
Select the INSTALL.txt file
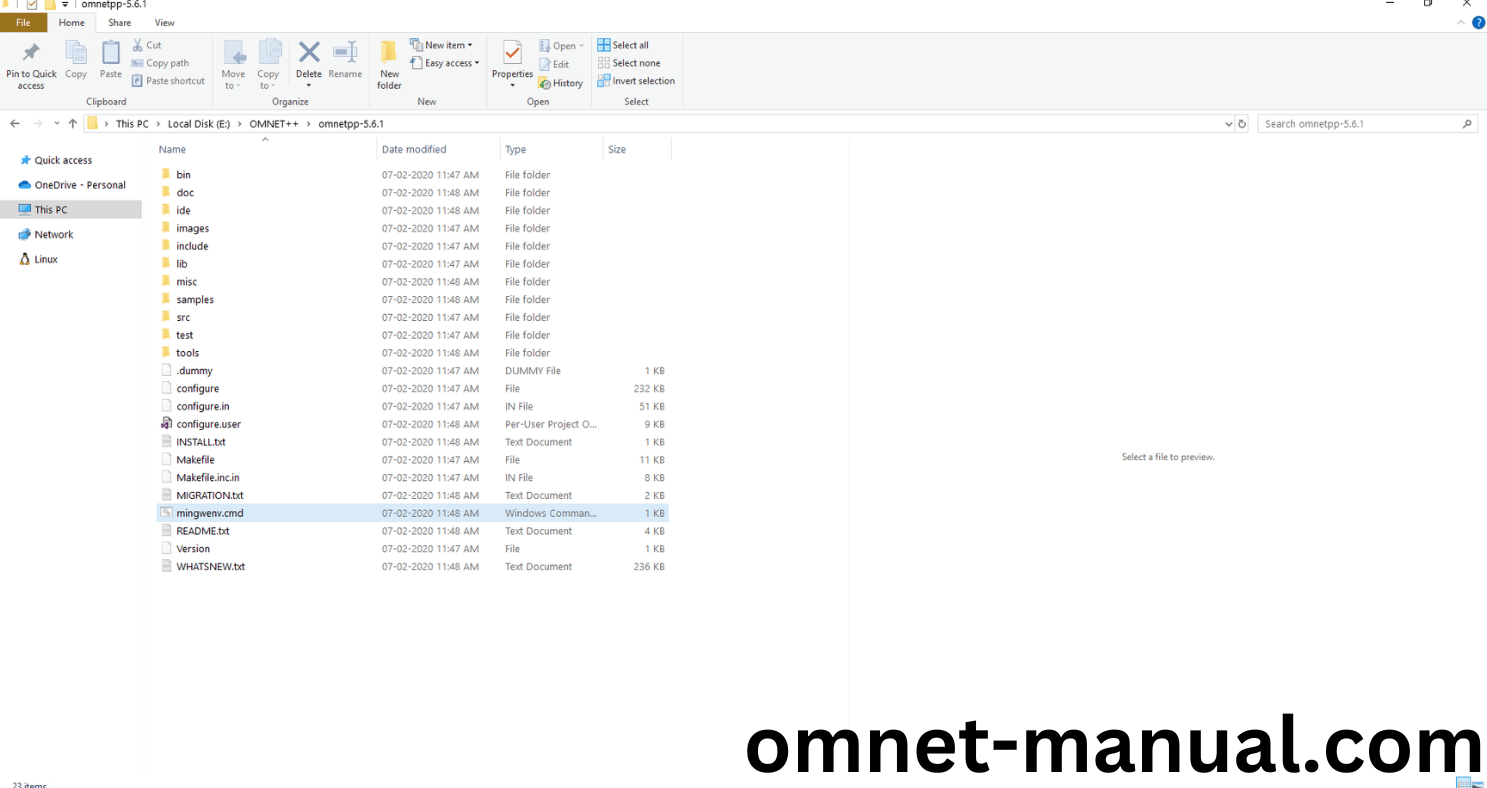(200, 442)
